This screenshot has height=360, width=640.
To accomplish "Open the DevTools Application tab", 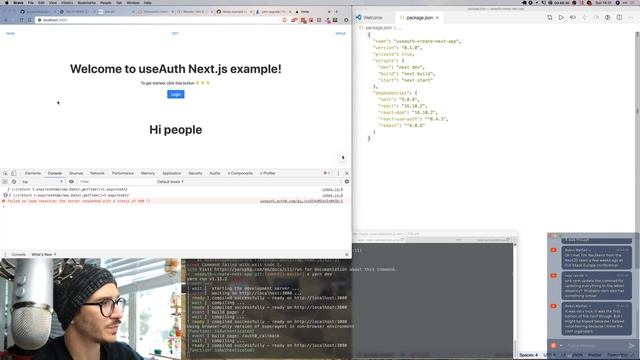I will 171,173.
